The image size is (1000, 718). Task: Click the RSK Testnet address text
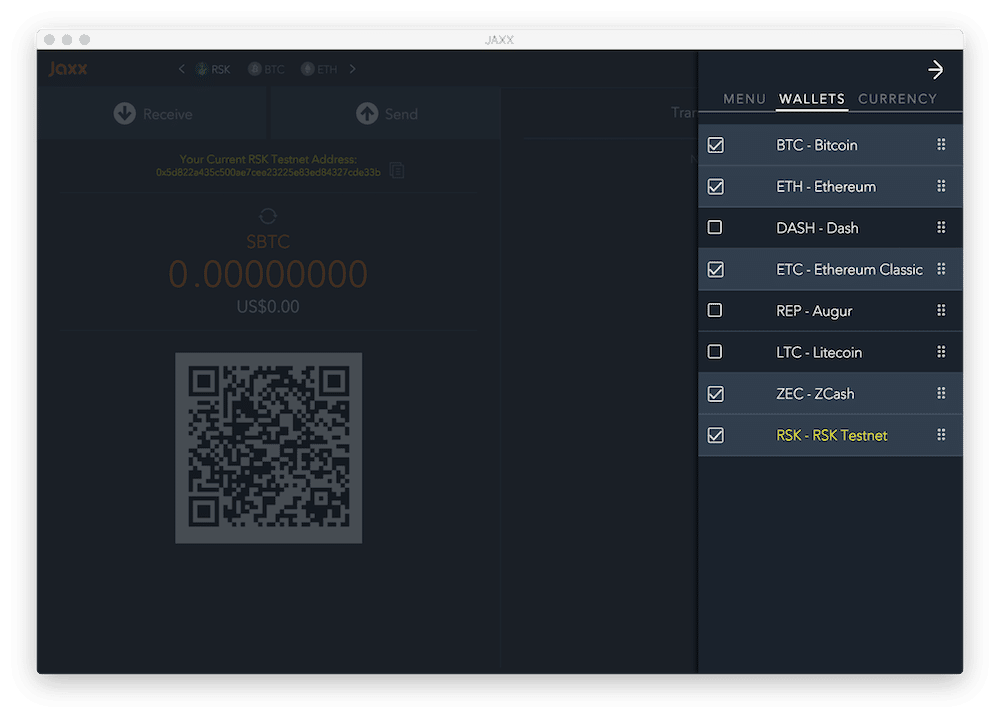click(x=268, y=172)
